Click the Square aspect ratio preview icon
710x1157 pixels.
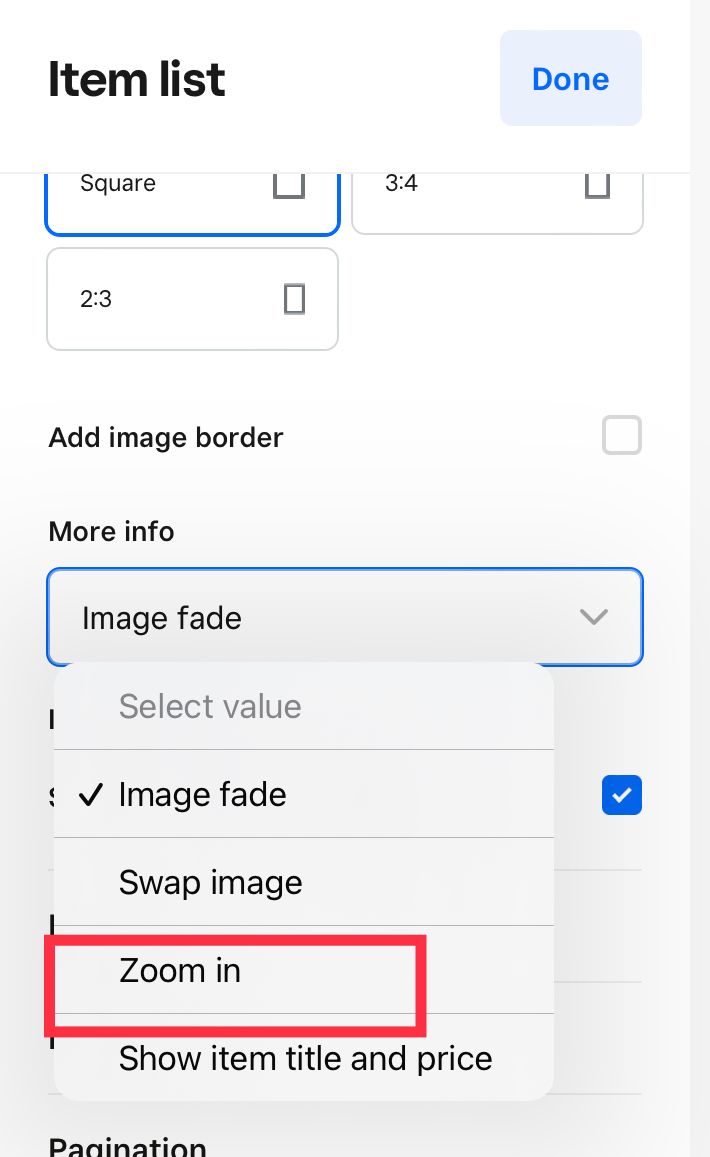pyautogui.click(x=288, y=183)
